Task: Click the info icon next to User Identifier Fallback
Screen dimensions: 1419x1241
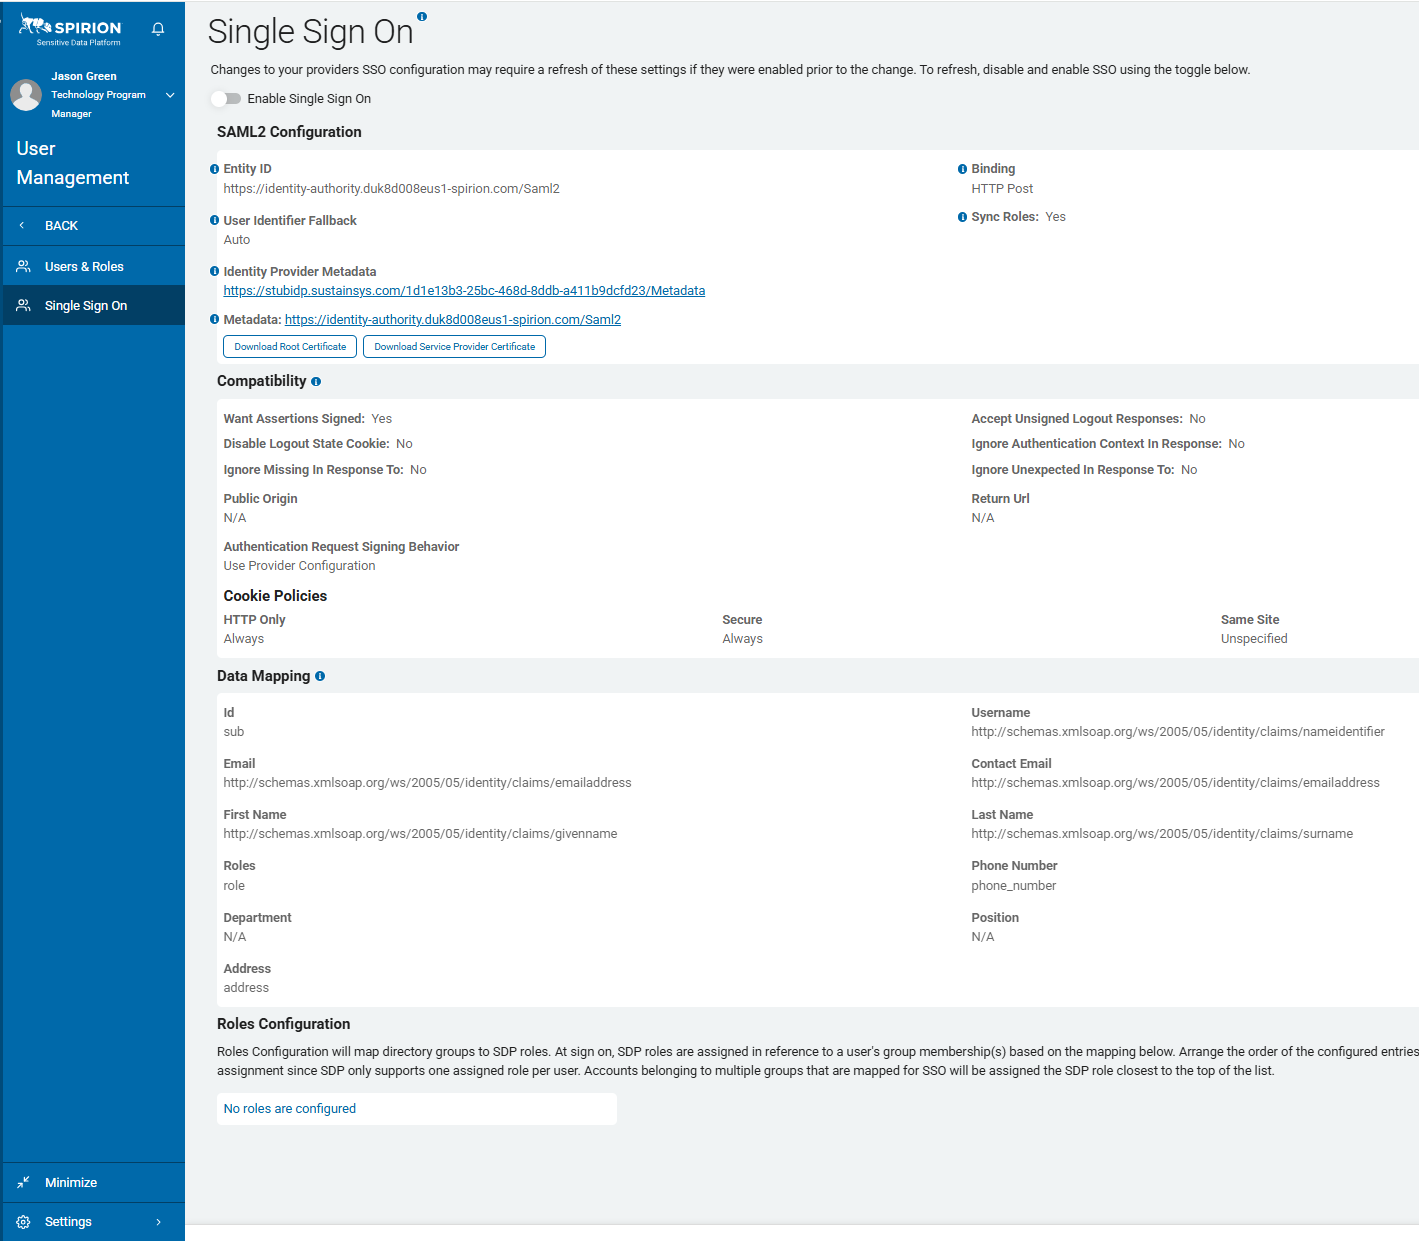Action: tap(214, 220)
